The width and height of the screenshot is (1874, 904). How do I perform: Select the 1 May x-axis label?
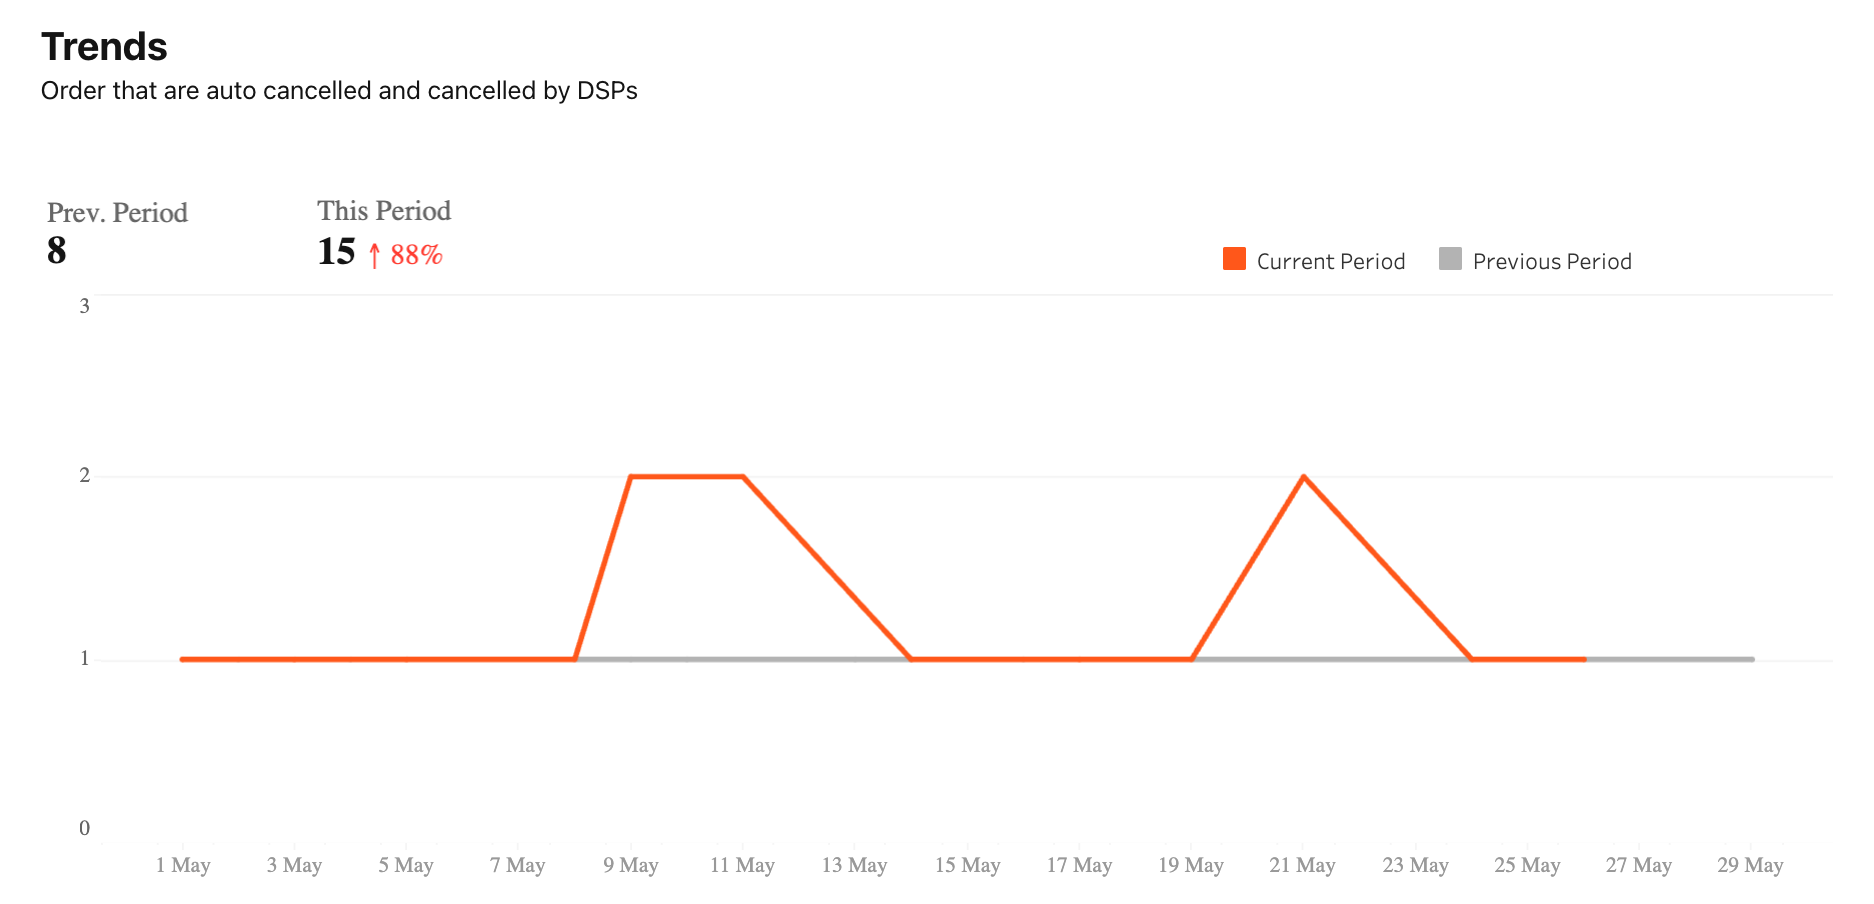pyautogui.click(x=183, y=865)
